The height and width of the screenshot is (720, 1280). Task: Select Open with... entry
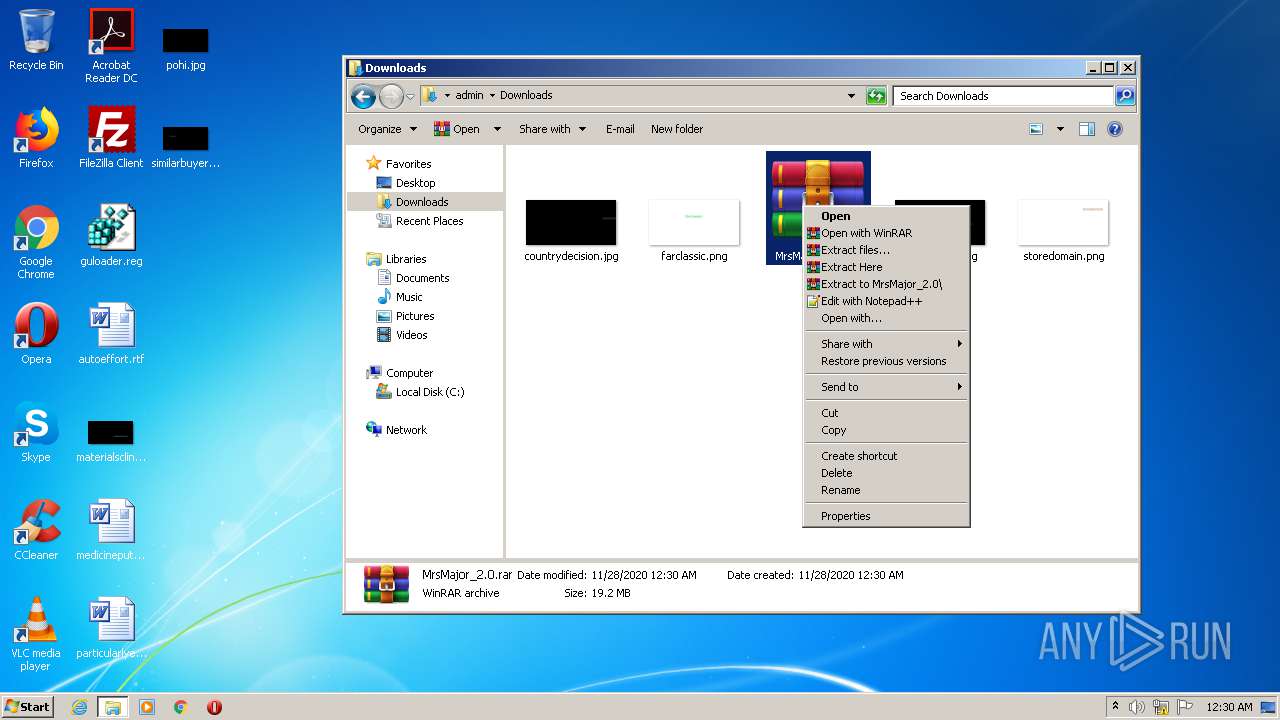[x=886, y=318]
